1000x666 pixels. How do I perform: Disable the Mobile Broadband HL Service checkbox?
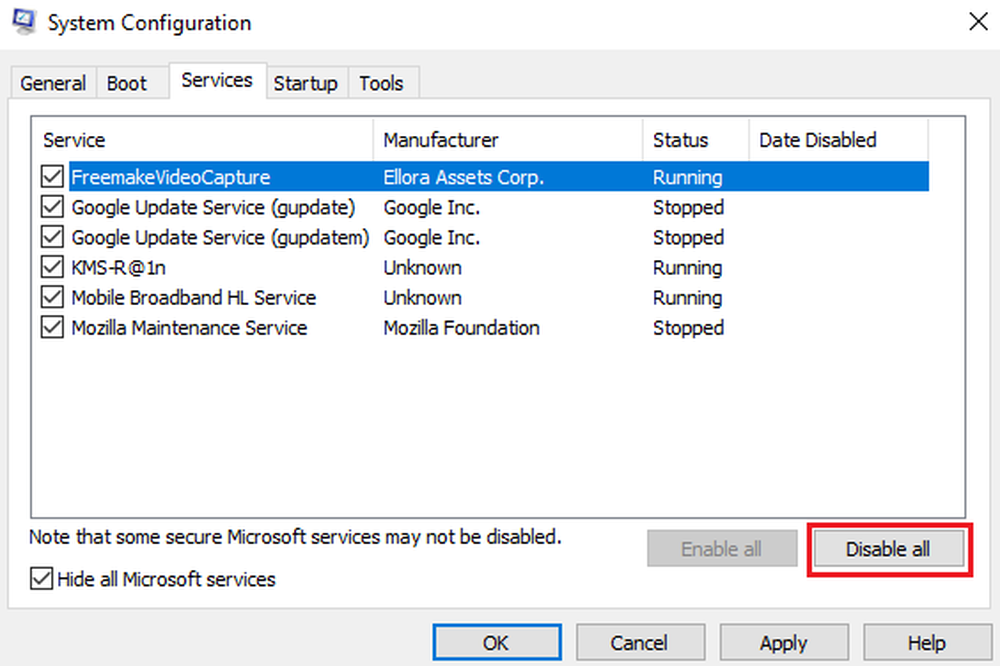coord(52,298)
